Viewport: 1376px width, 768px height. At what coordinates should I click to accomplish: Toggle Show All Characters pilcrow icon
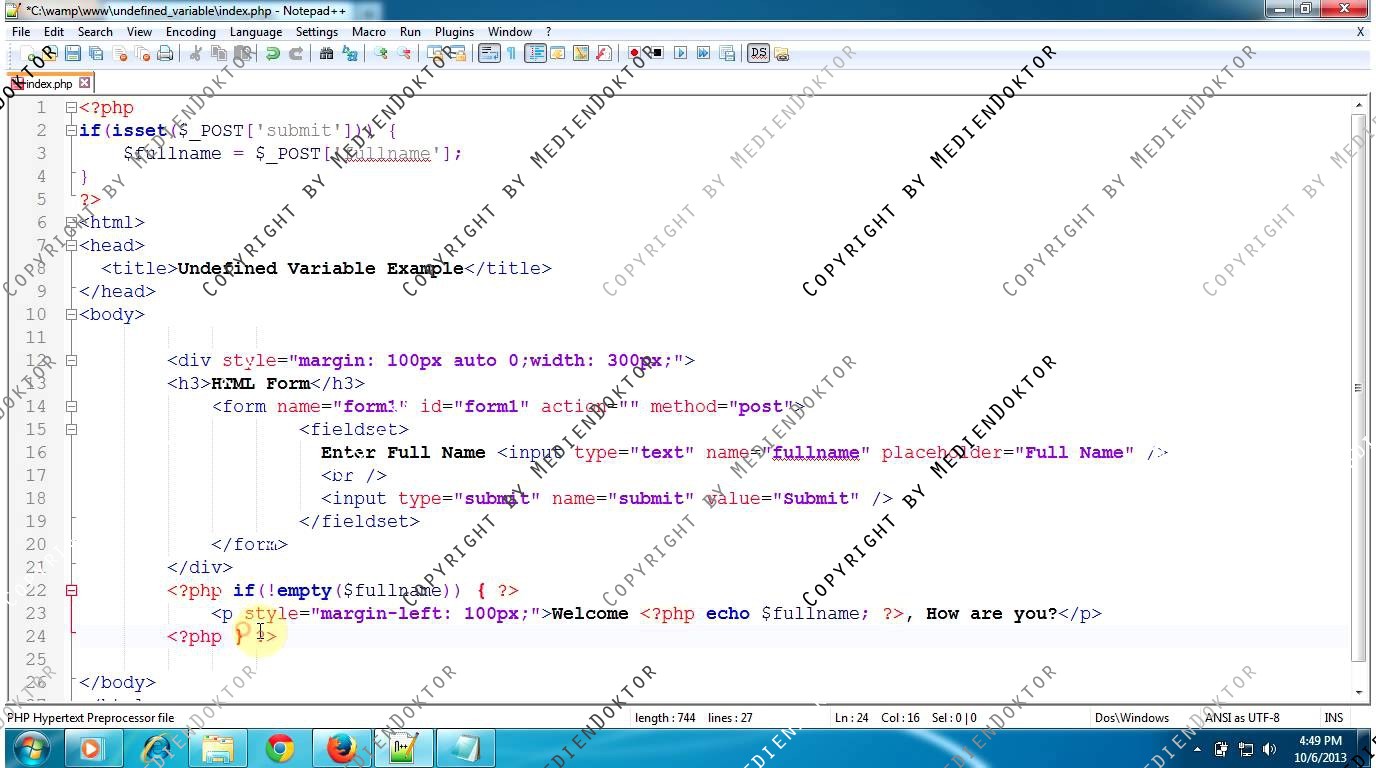pyautogui.click(x=511, y=54)
